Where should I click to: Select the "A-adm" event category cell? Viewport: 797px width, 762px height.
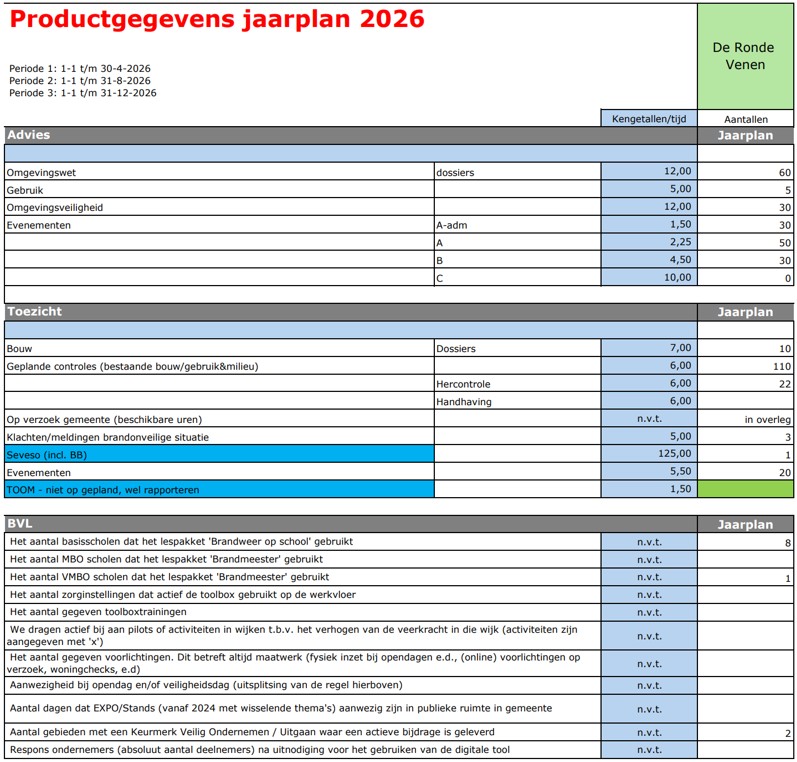point(452,225)
